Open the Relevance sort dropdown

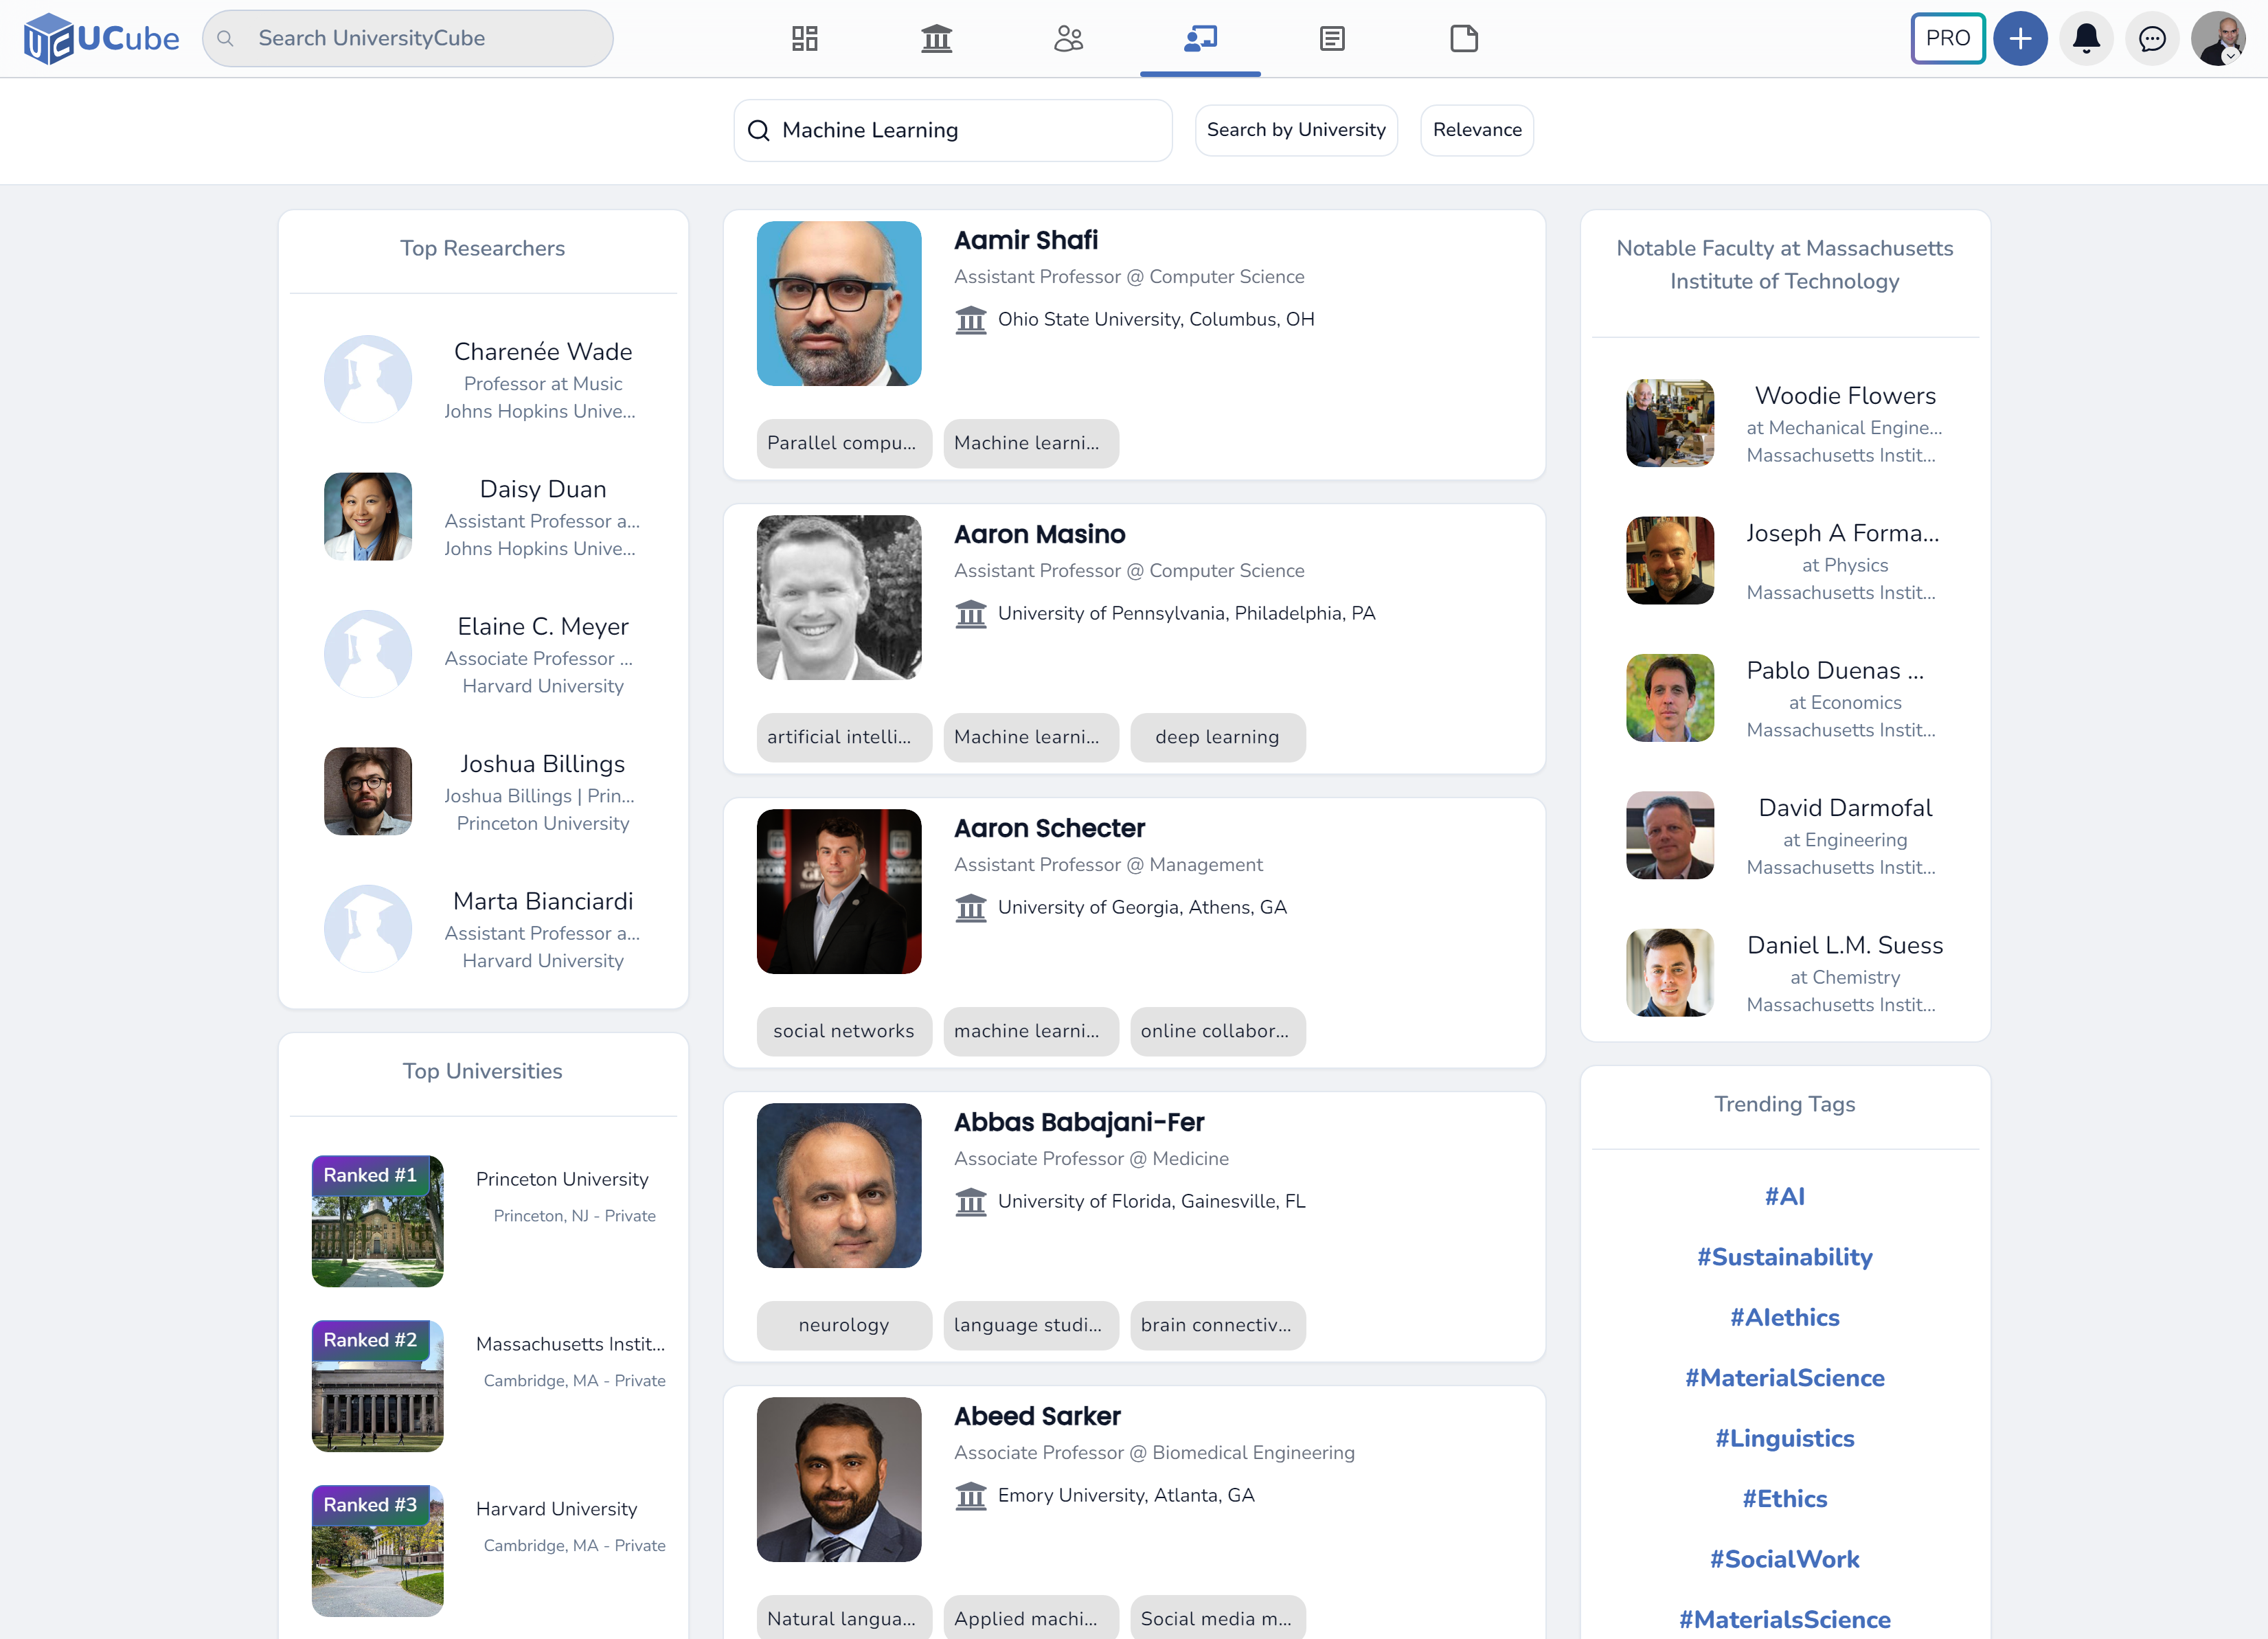[x=1476, y=130]
